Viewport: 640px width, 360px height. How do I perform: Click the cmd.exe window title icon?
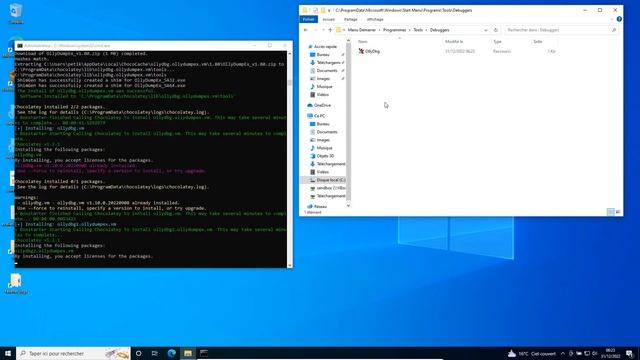click(20, 46)
